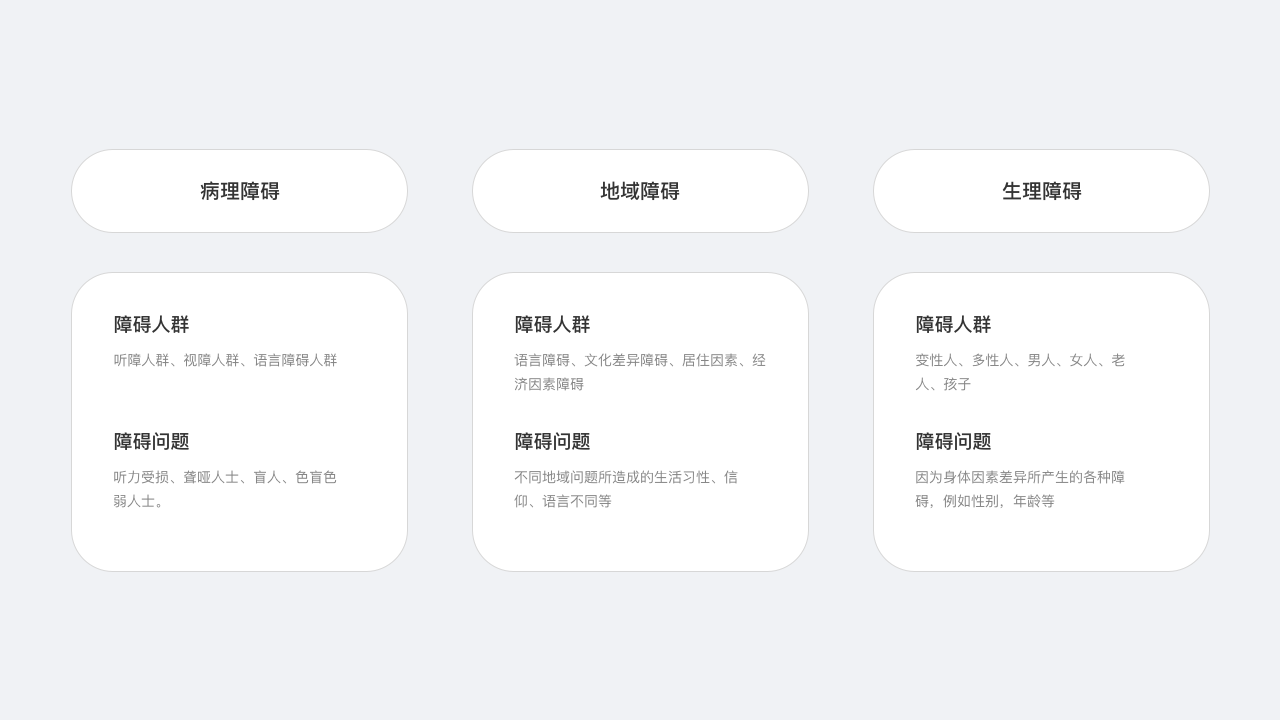The image size is (1280, 720).
Task: Click the line 碍，例如性别，年龄等 in the right card
Action: tap(985, 501)
